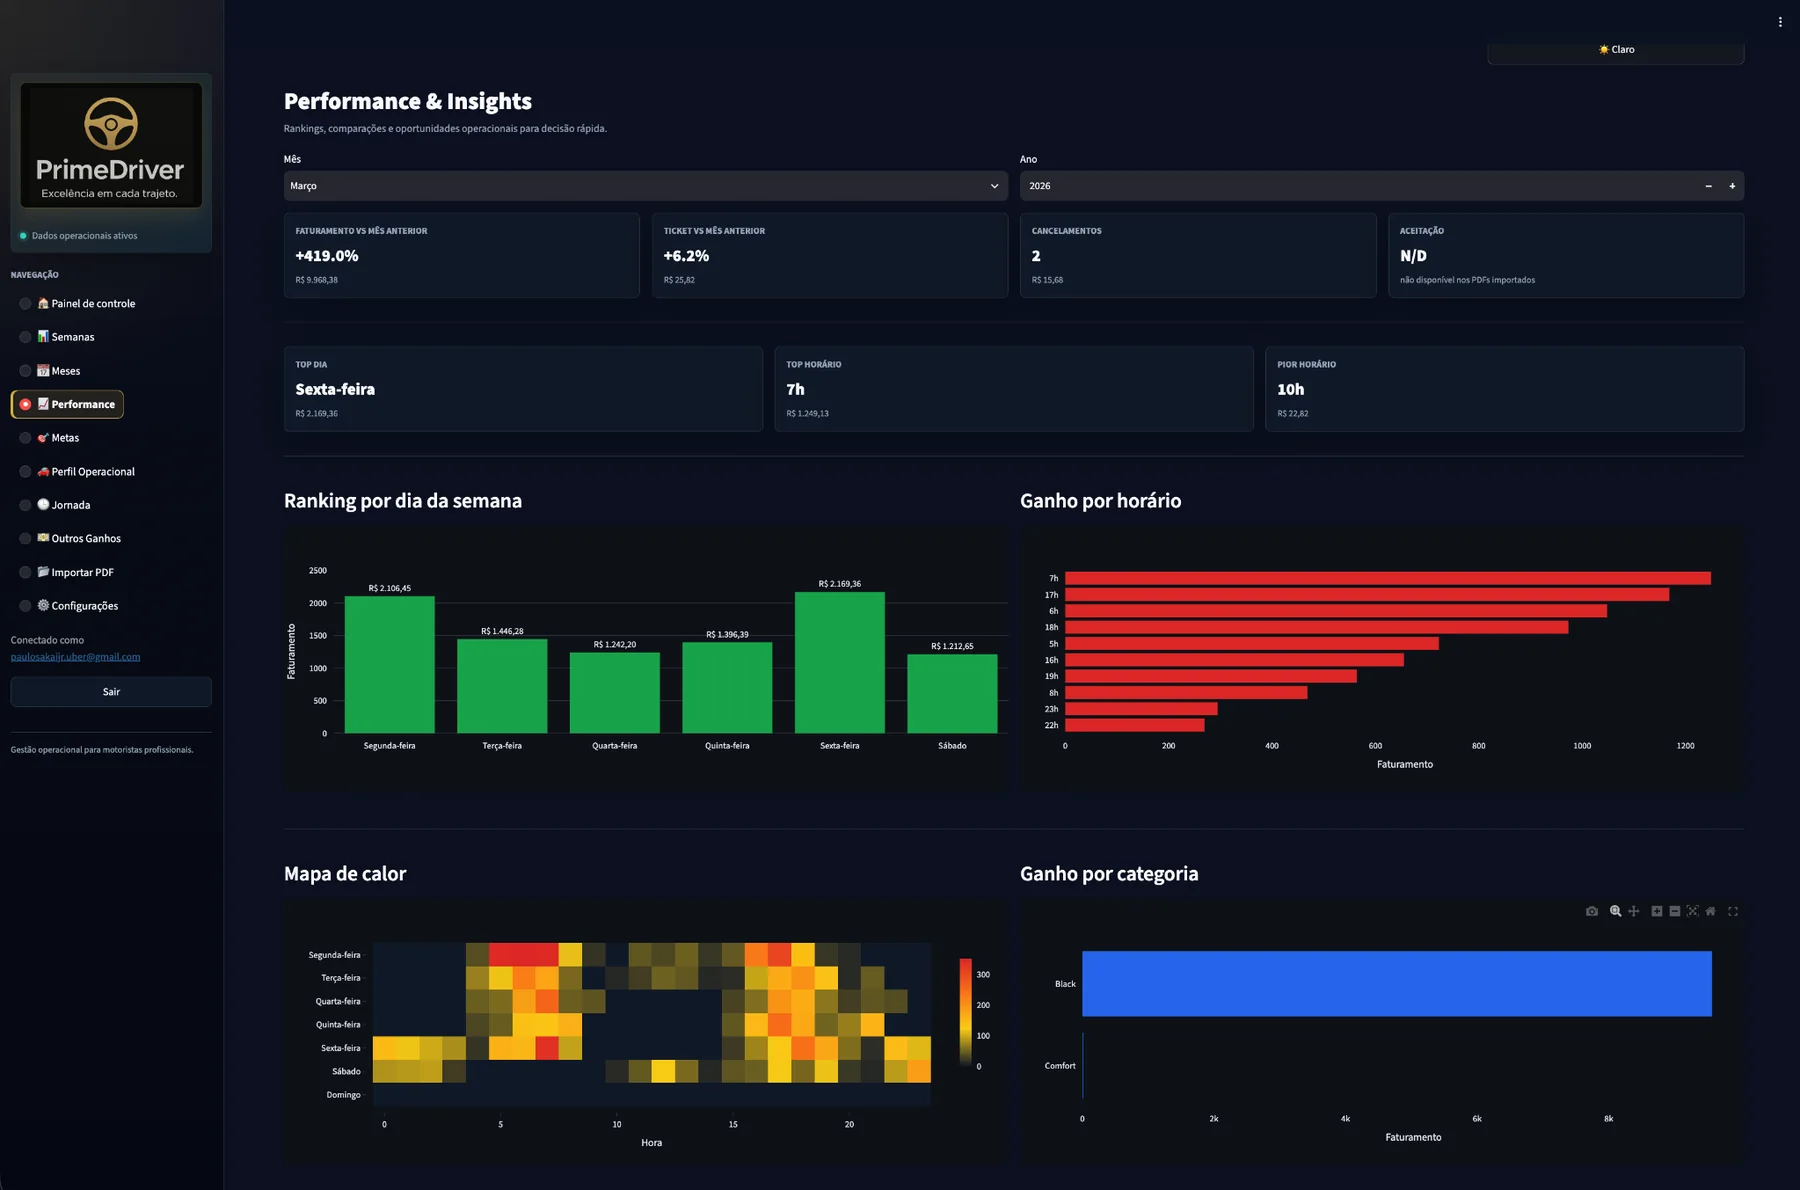Screen dimensions: 1800x1190
Task: Click the blue Black category bar
Action: (x=1397, y=984)
